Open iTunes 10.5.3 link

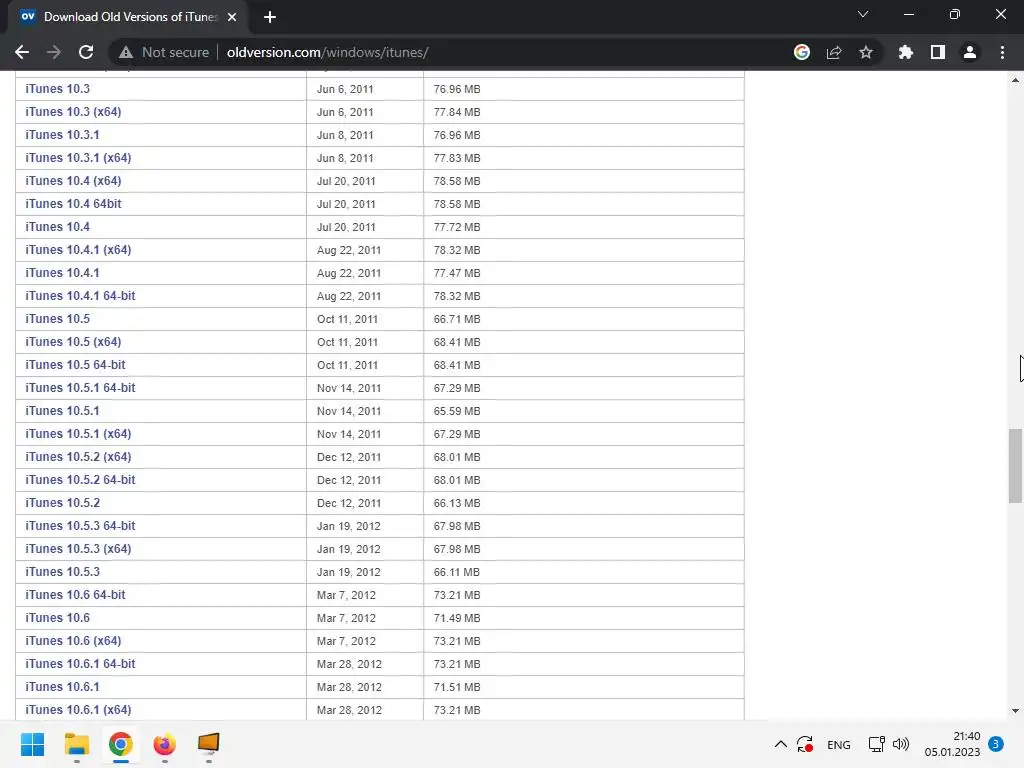click(x=63, y=571)
